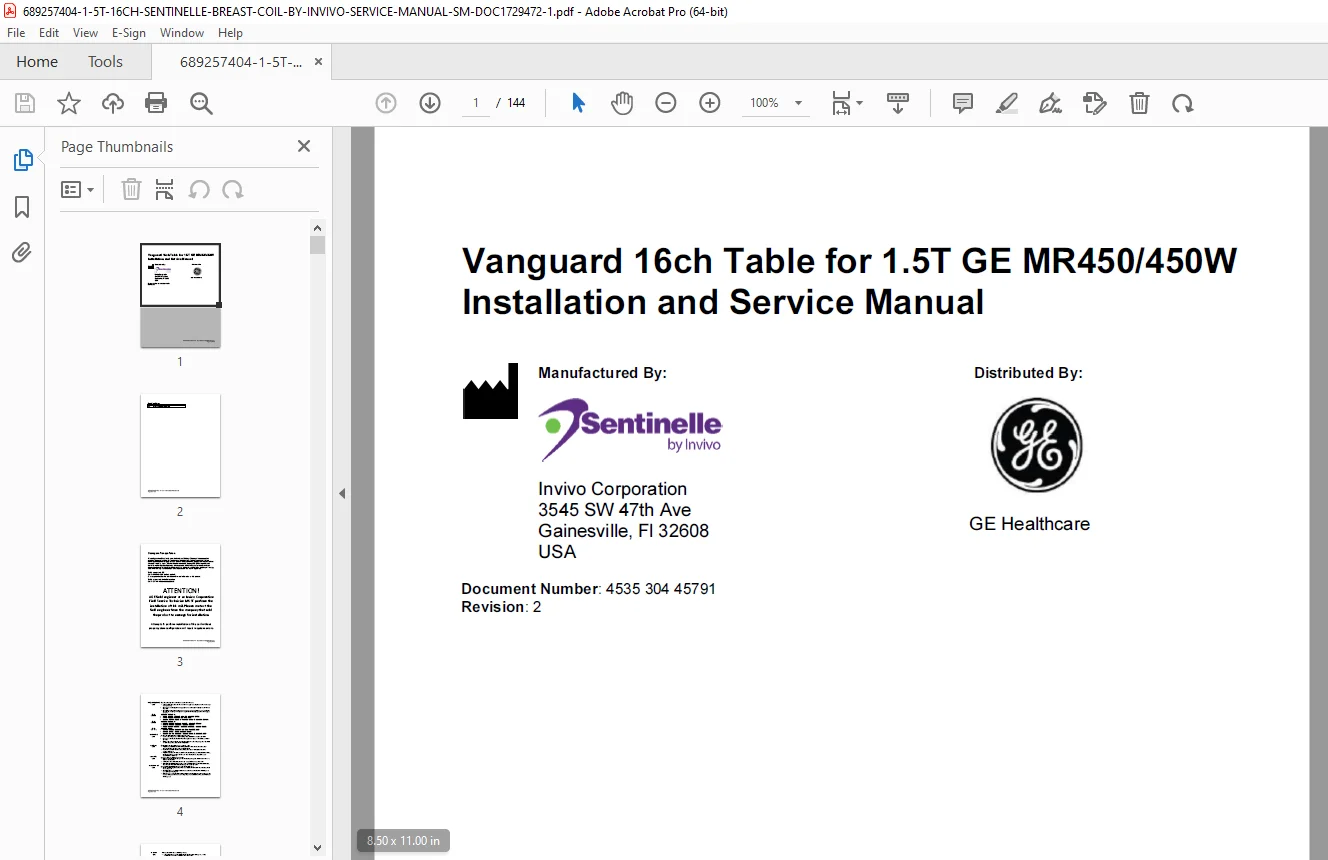Open the Help menu
Image resolution: width=1328 pixels, height=860 pixels.
click(x=230, y=33)
